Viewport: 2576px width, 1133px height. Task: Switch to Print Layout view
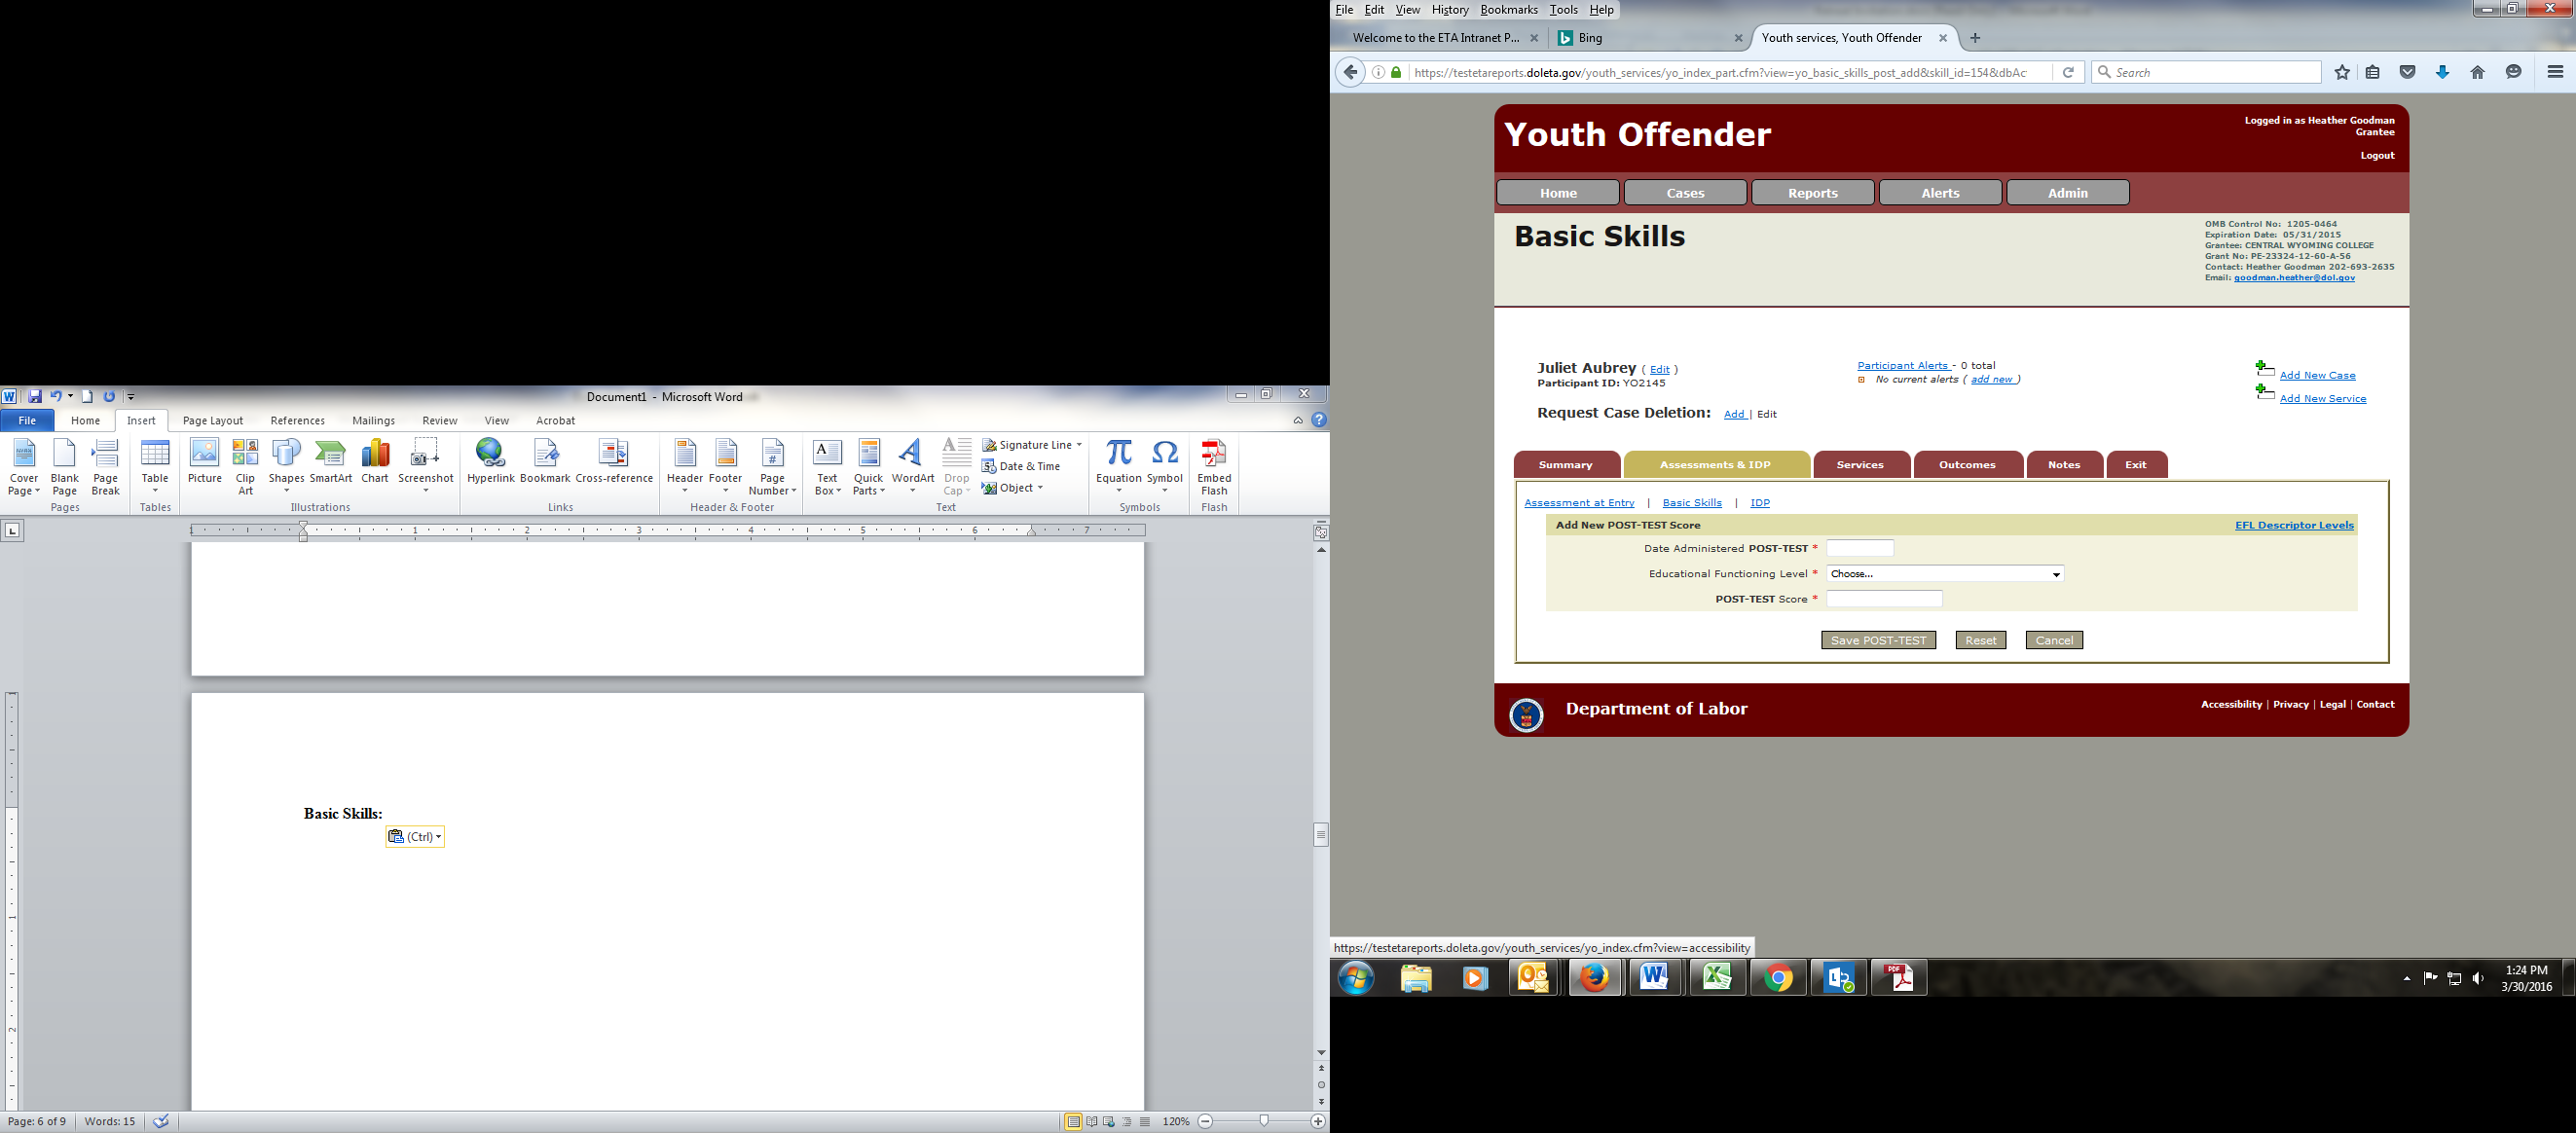(x=1073, y=1122)
